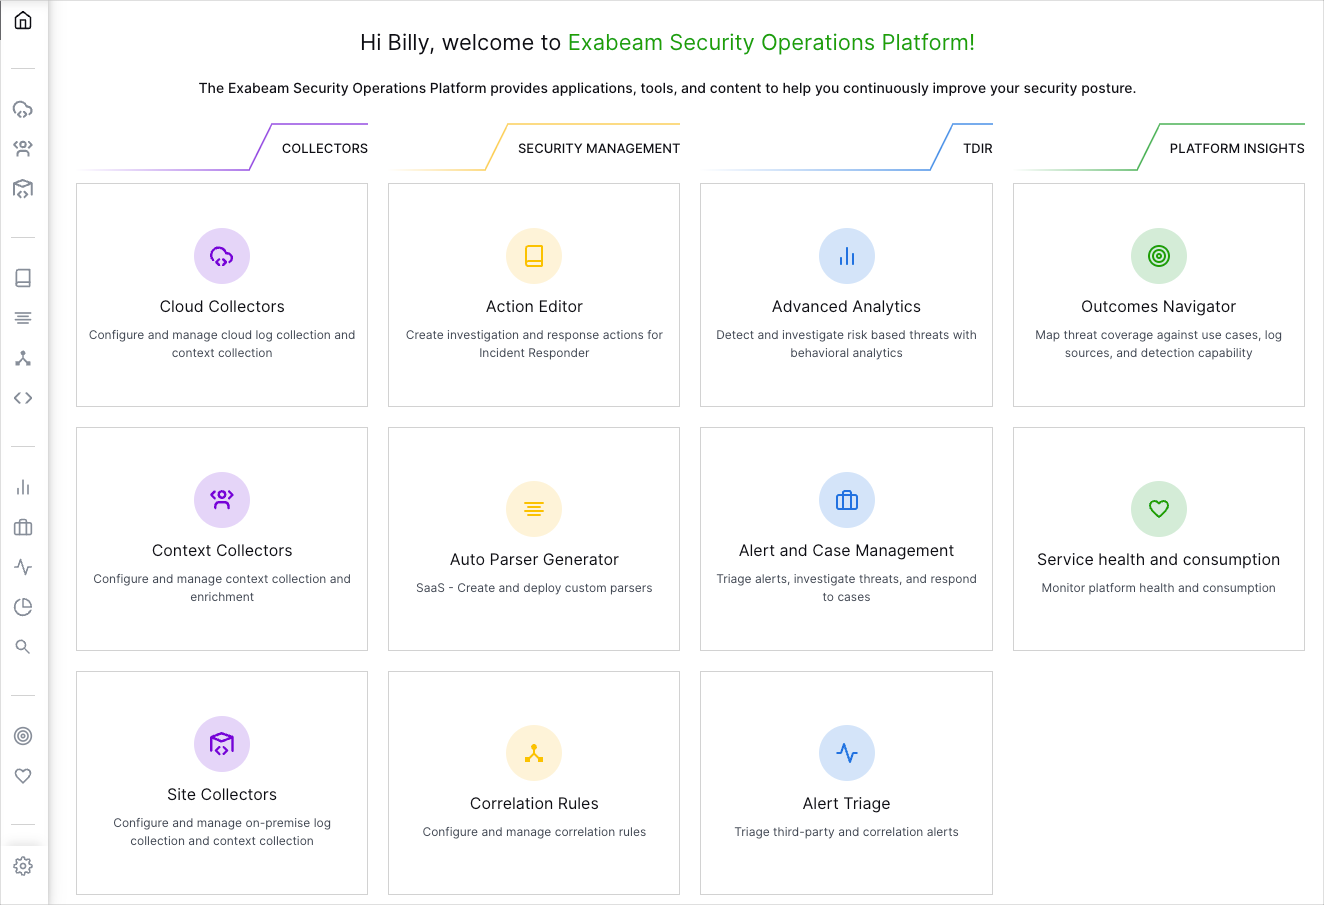Click the yellow nodes icon in the Correlation Rules card
The image size is (1324, 905).
click(x=534, y=753)
